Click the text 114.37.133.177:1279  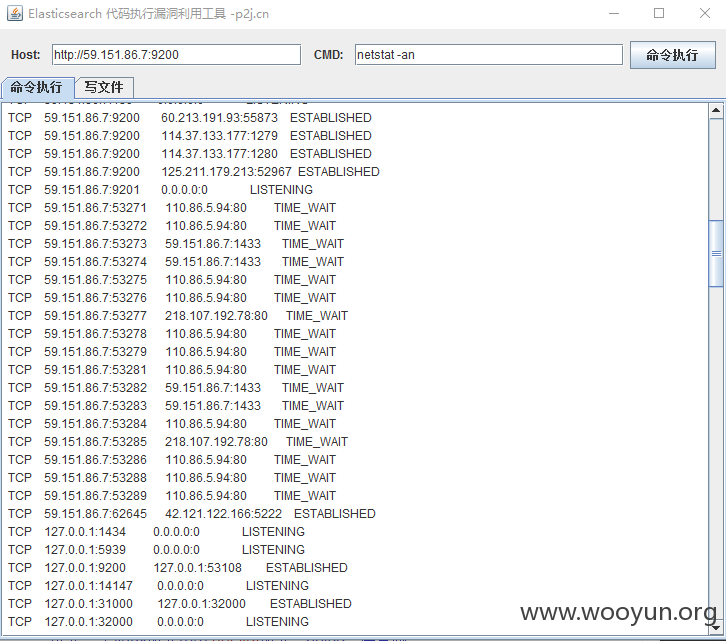[219, 136]
